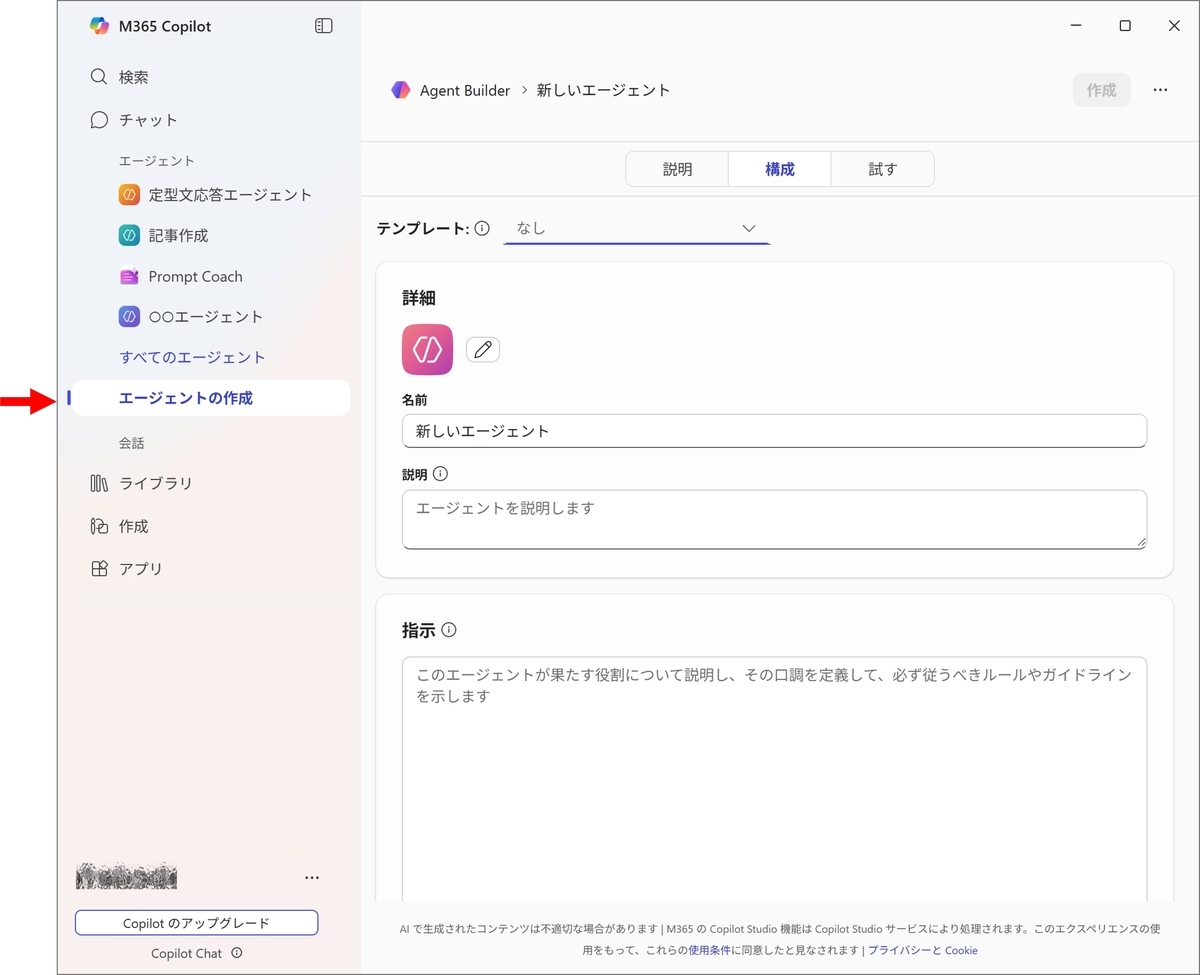Image resolution: width=1200 pixels, height=975 pixels.
Task: Maximize the M365 Copilot window
Action: point(1125,26)
